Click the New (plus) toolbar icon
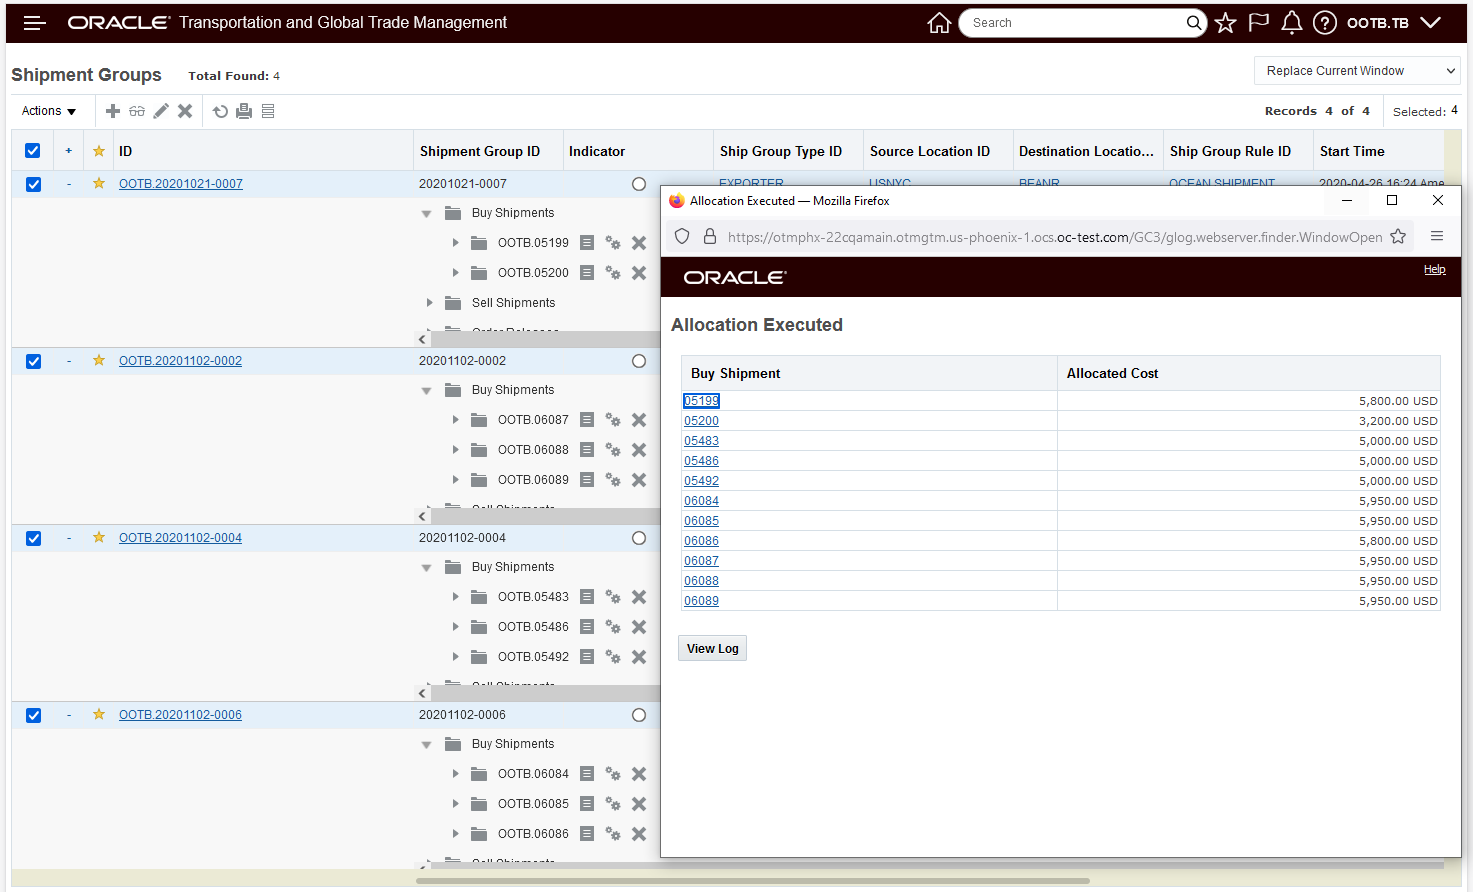Screen dimensions: 1473x892 pos(113,111)
